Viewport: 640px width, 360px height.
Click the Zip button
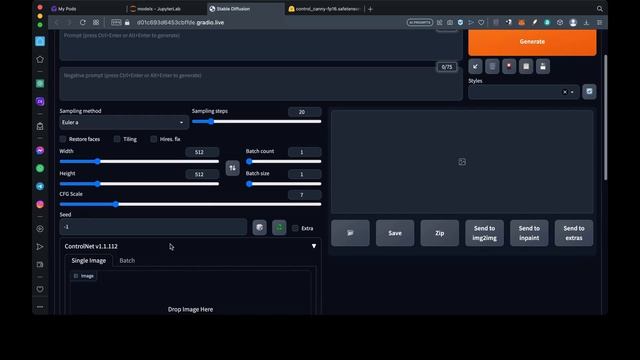pos(440,233)
